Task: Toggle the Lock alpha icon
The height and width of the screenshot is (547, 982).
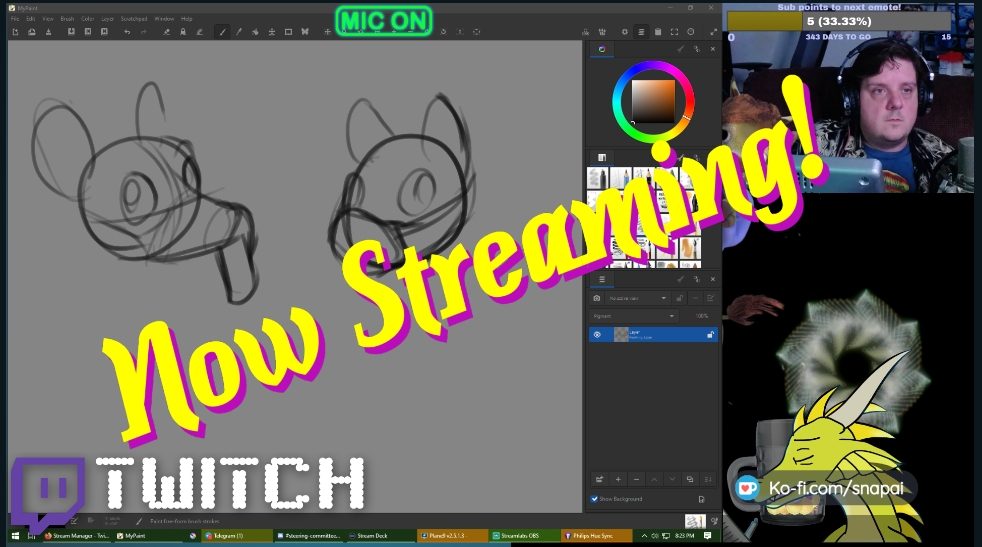Action: coord(183,32)
